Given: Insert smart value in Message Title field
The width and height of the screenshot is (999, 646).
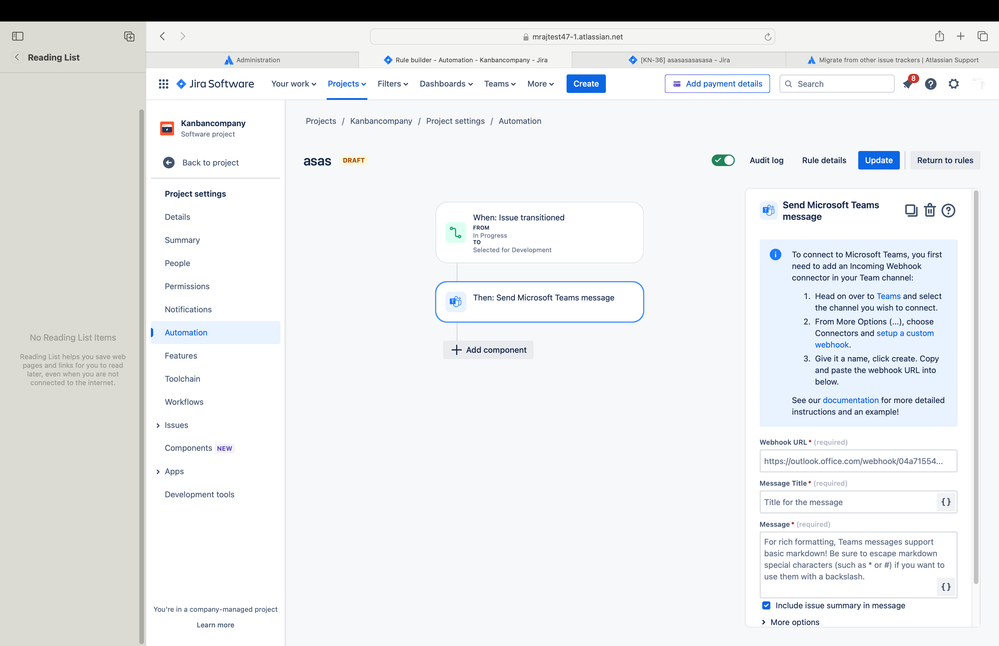Looking at the screenshot, I should click(946, 502).
